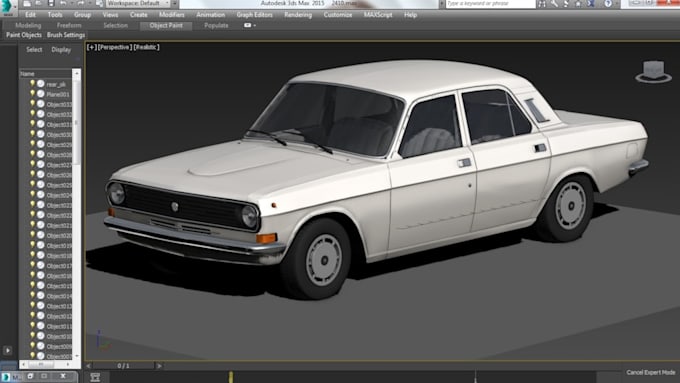680x383 pixels.
Task: Click the Brush Settings panel button
Action: point(66,35)
